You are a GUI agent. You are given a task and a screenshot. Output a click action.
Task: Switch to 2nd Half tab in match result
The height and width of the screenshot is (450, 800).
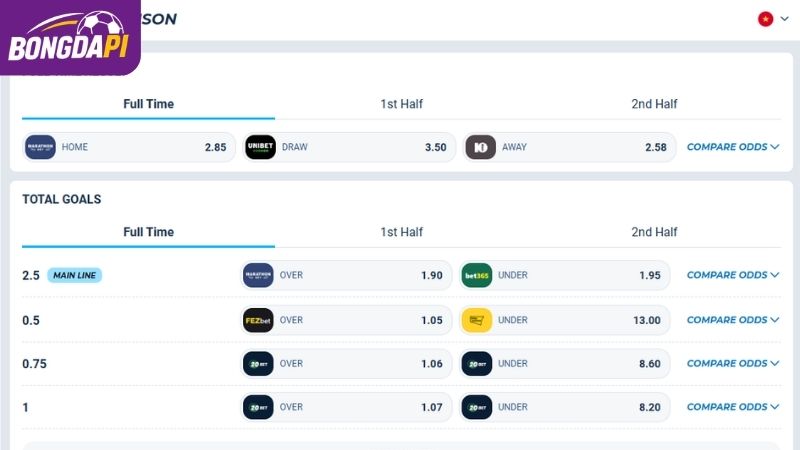point(654,104)
